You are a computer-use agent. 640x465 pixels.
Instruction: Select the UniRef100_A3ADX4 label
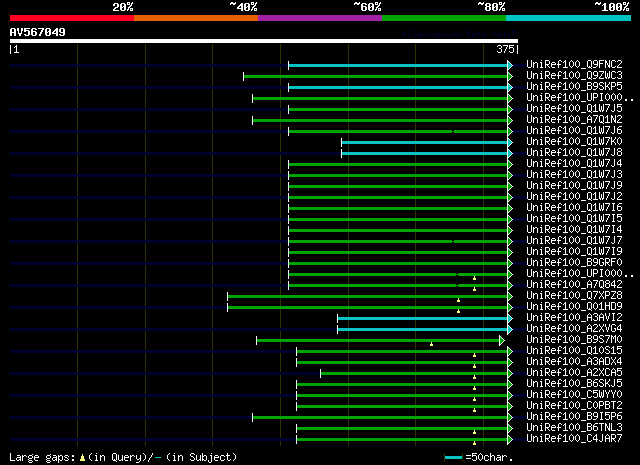click(574, 362)
